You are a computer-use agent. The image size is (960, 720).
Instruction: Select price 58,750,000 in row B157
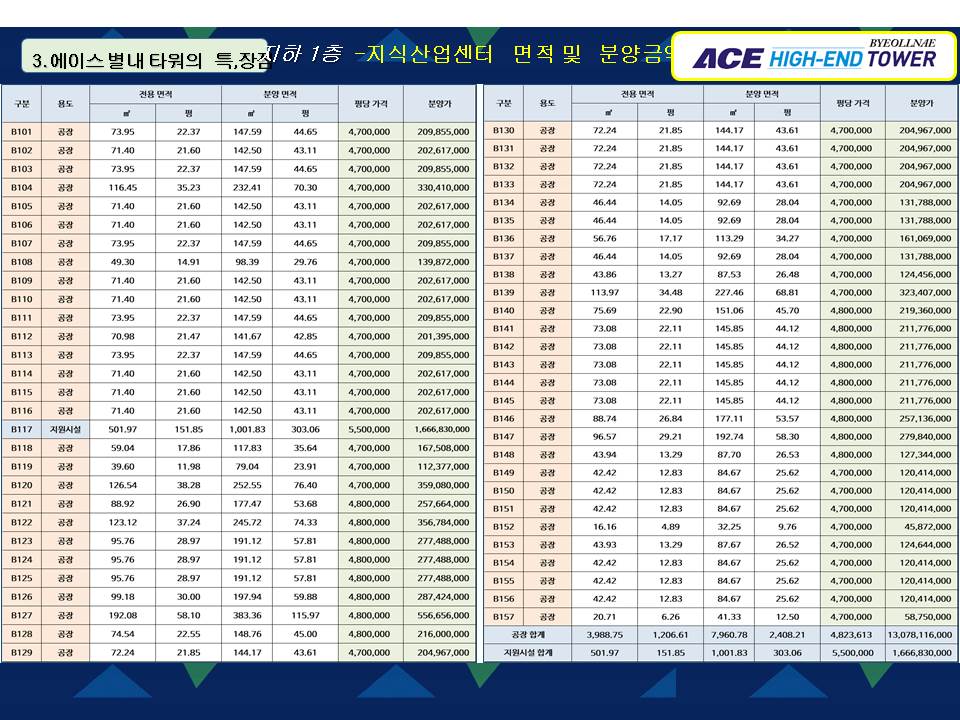[x=928, y=617]
